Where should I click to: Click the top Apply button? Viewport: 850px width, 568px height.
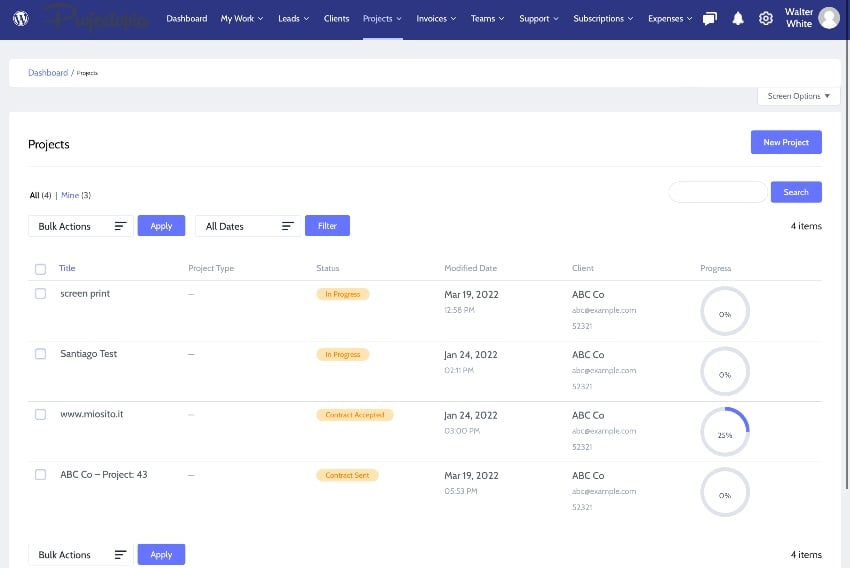[x=161, y=225]
